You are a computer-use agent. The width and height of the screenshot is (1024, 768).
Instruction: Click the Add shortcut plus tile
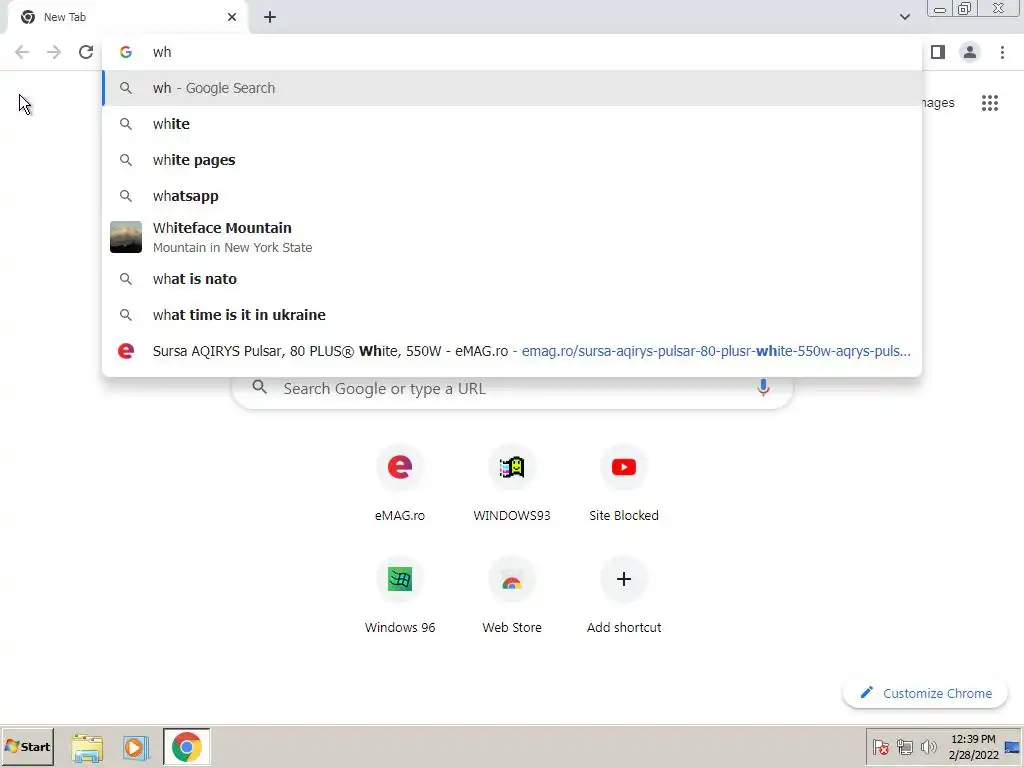click(x=624, y=596)
